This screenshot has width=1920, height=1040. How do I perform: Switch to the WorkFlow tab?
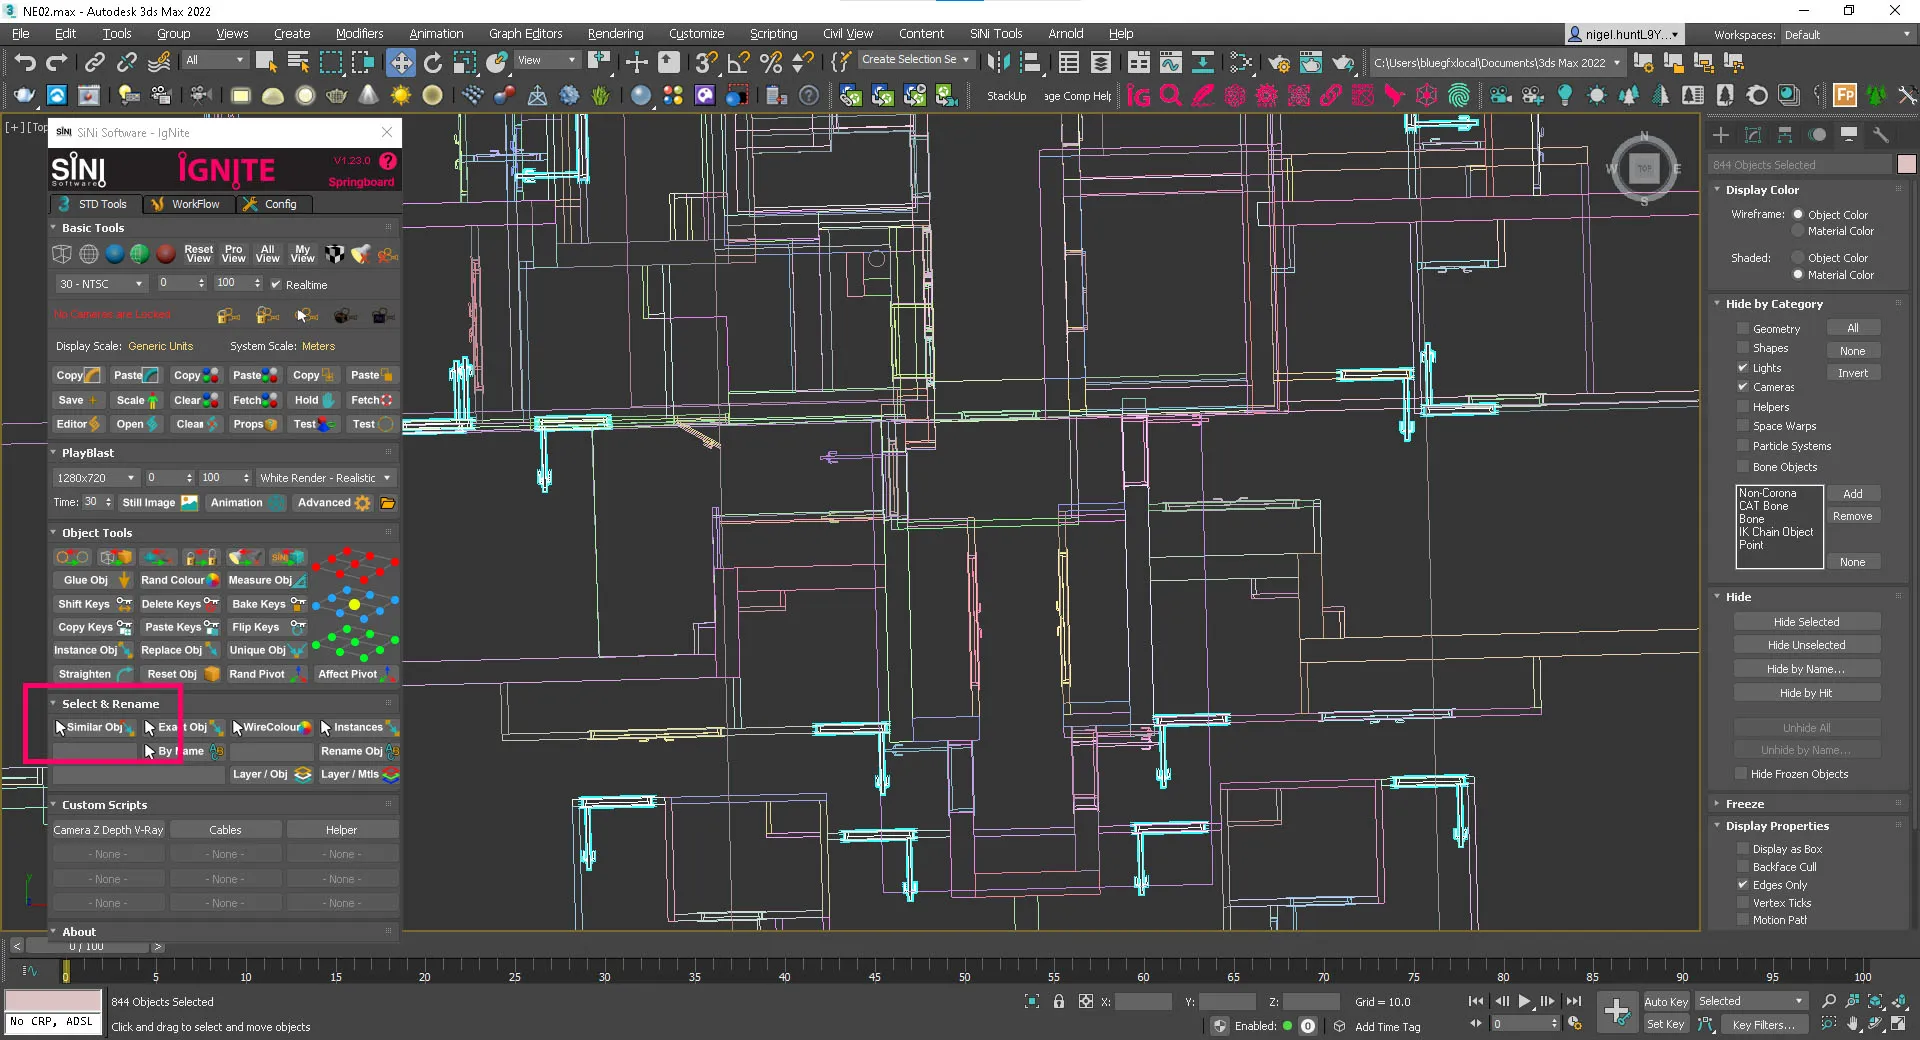[187, 204]
